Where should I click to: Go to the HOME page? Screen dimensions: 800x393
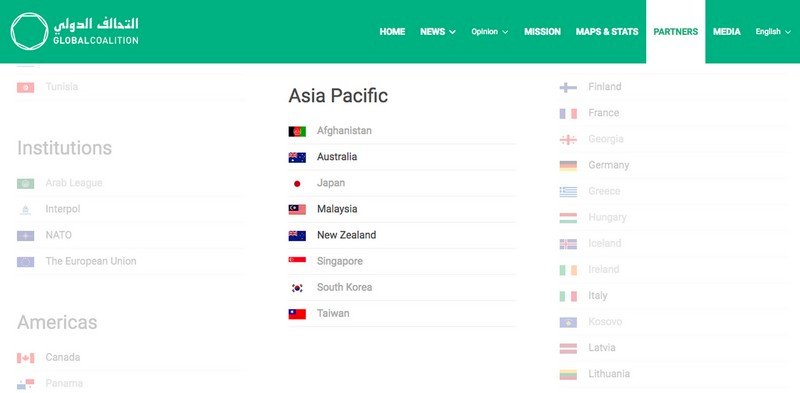point(392,32)
